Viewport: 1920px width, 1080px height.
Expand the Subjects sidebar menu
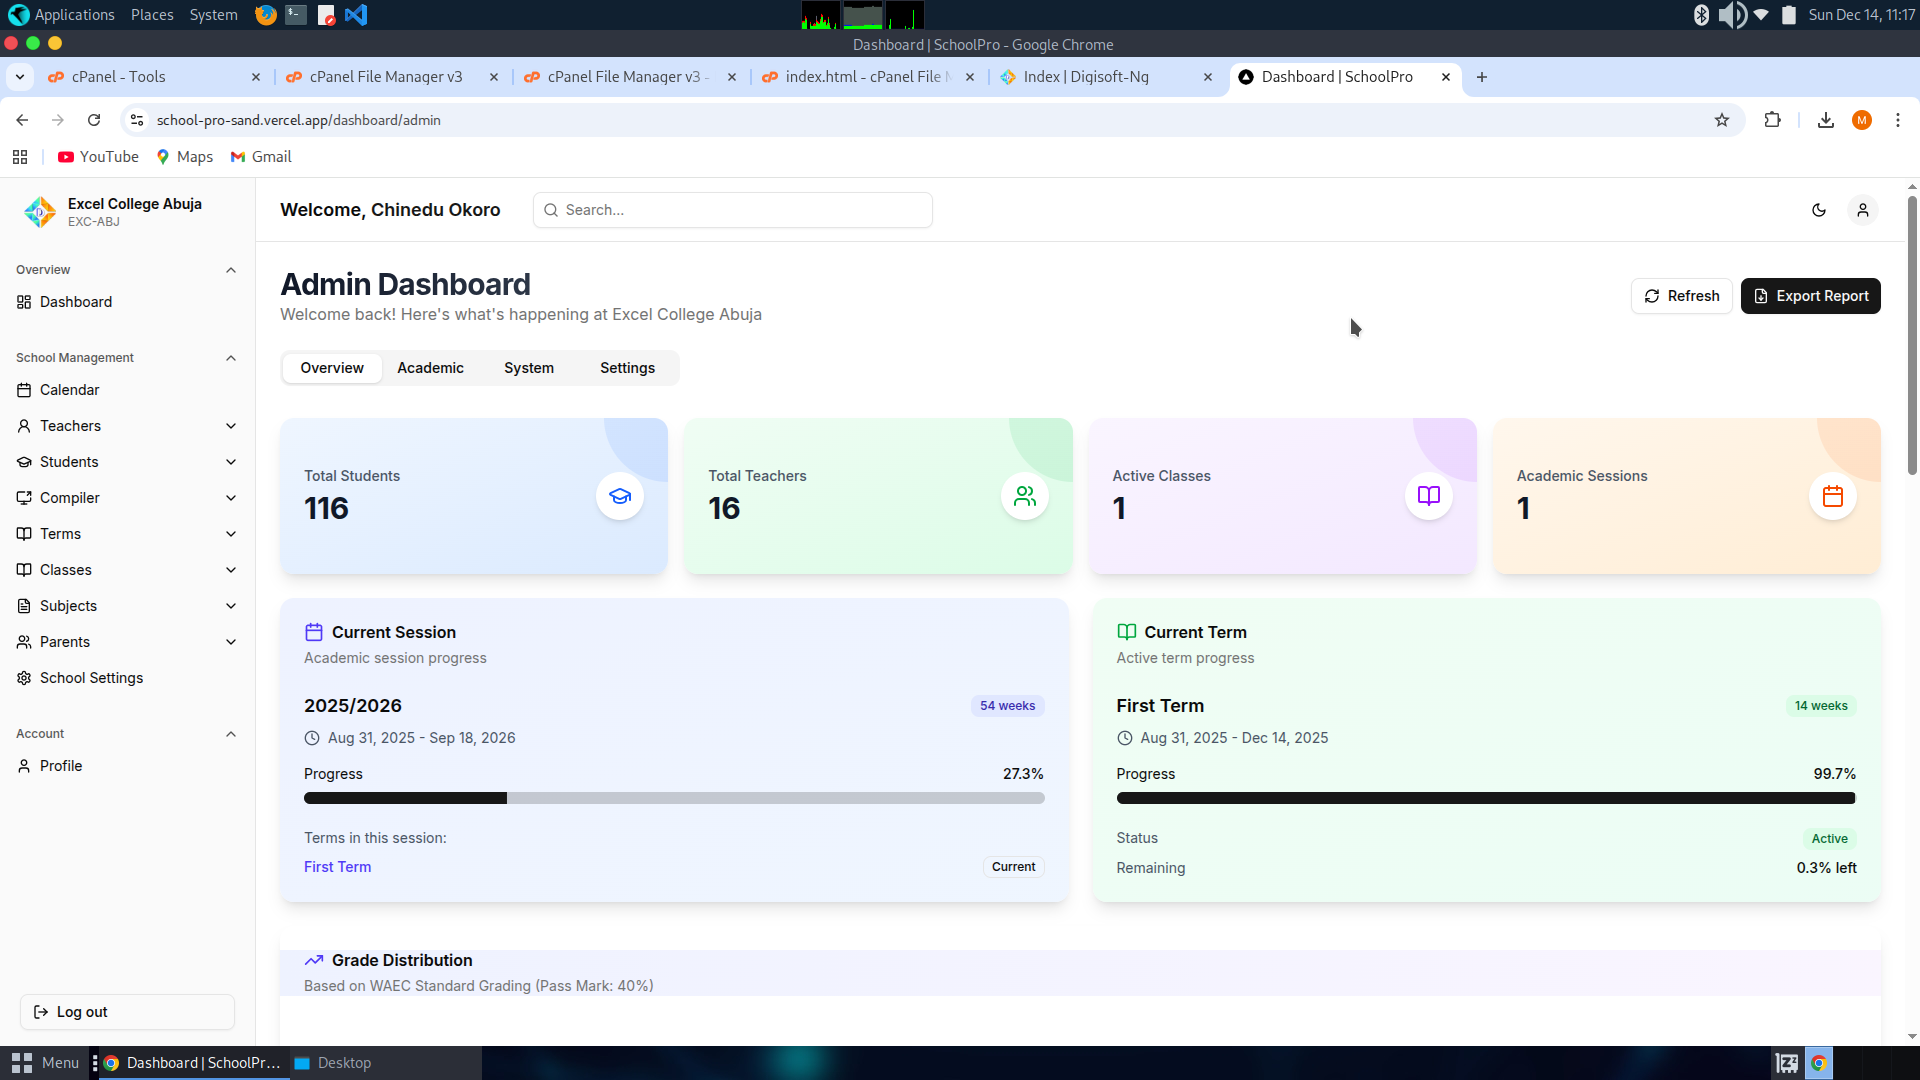tap(230, 606)
